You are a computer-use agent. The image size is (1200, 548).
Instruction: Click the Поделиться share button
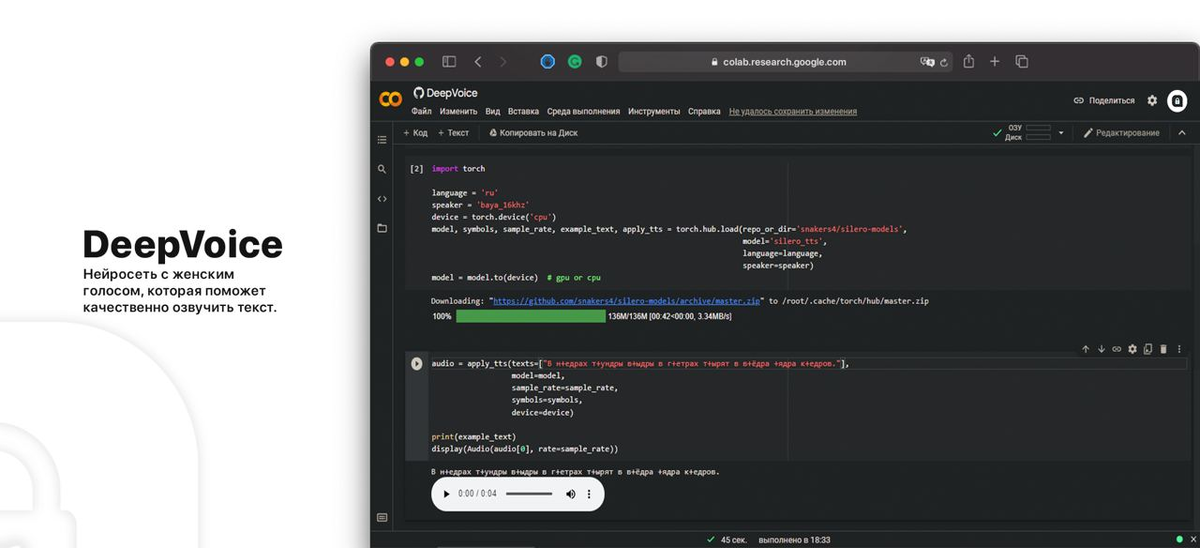point(1104,100)
